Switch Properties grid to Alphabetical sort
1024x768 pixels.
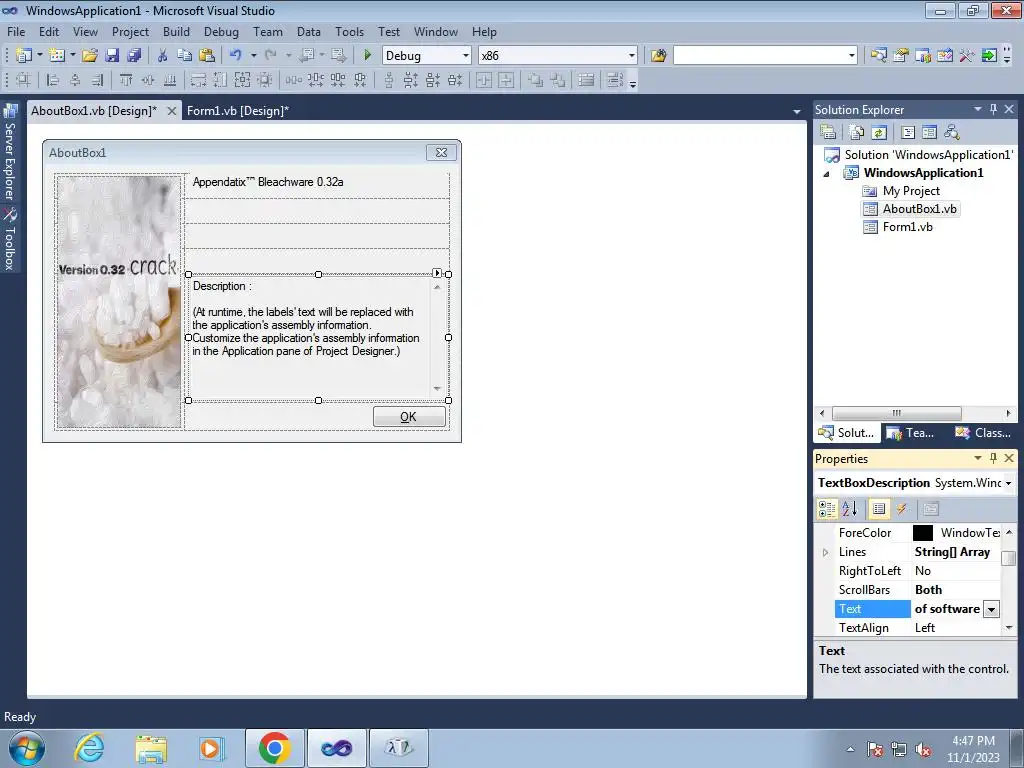click(850, 509)
